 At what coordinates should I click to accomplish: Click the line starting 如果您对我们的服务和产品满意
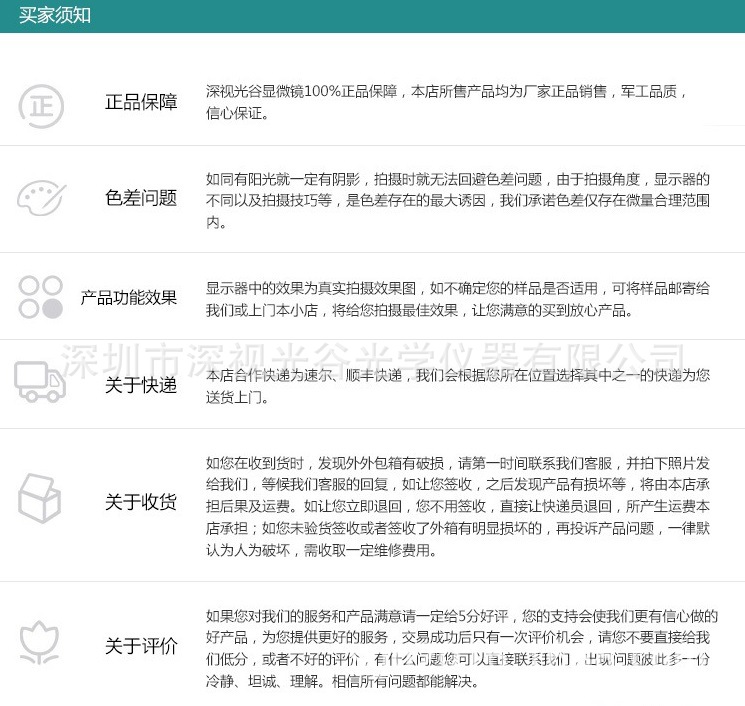point(462,616)
